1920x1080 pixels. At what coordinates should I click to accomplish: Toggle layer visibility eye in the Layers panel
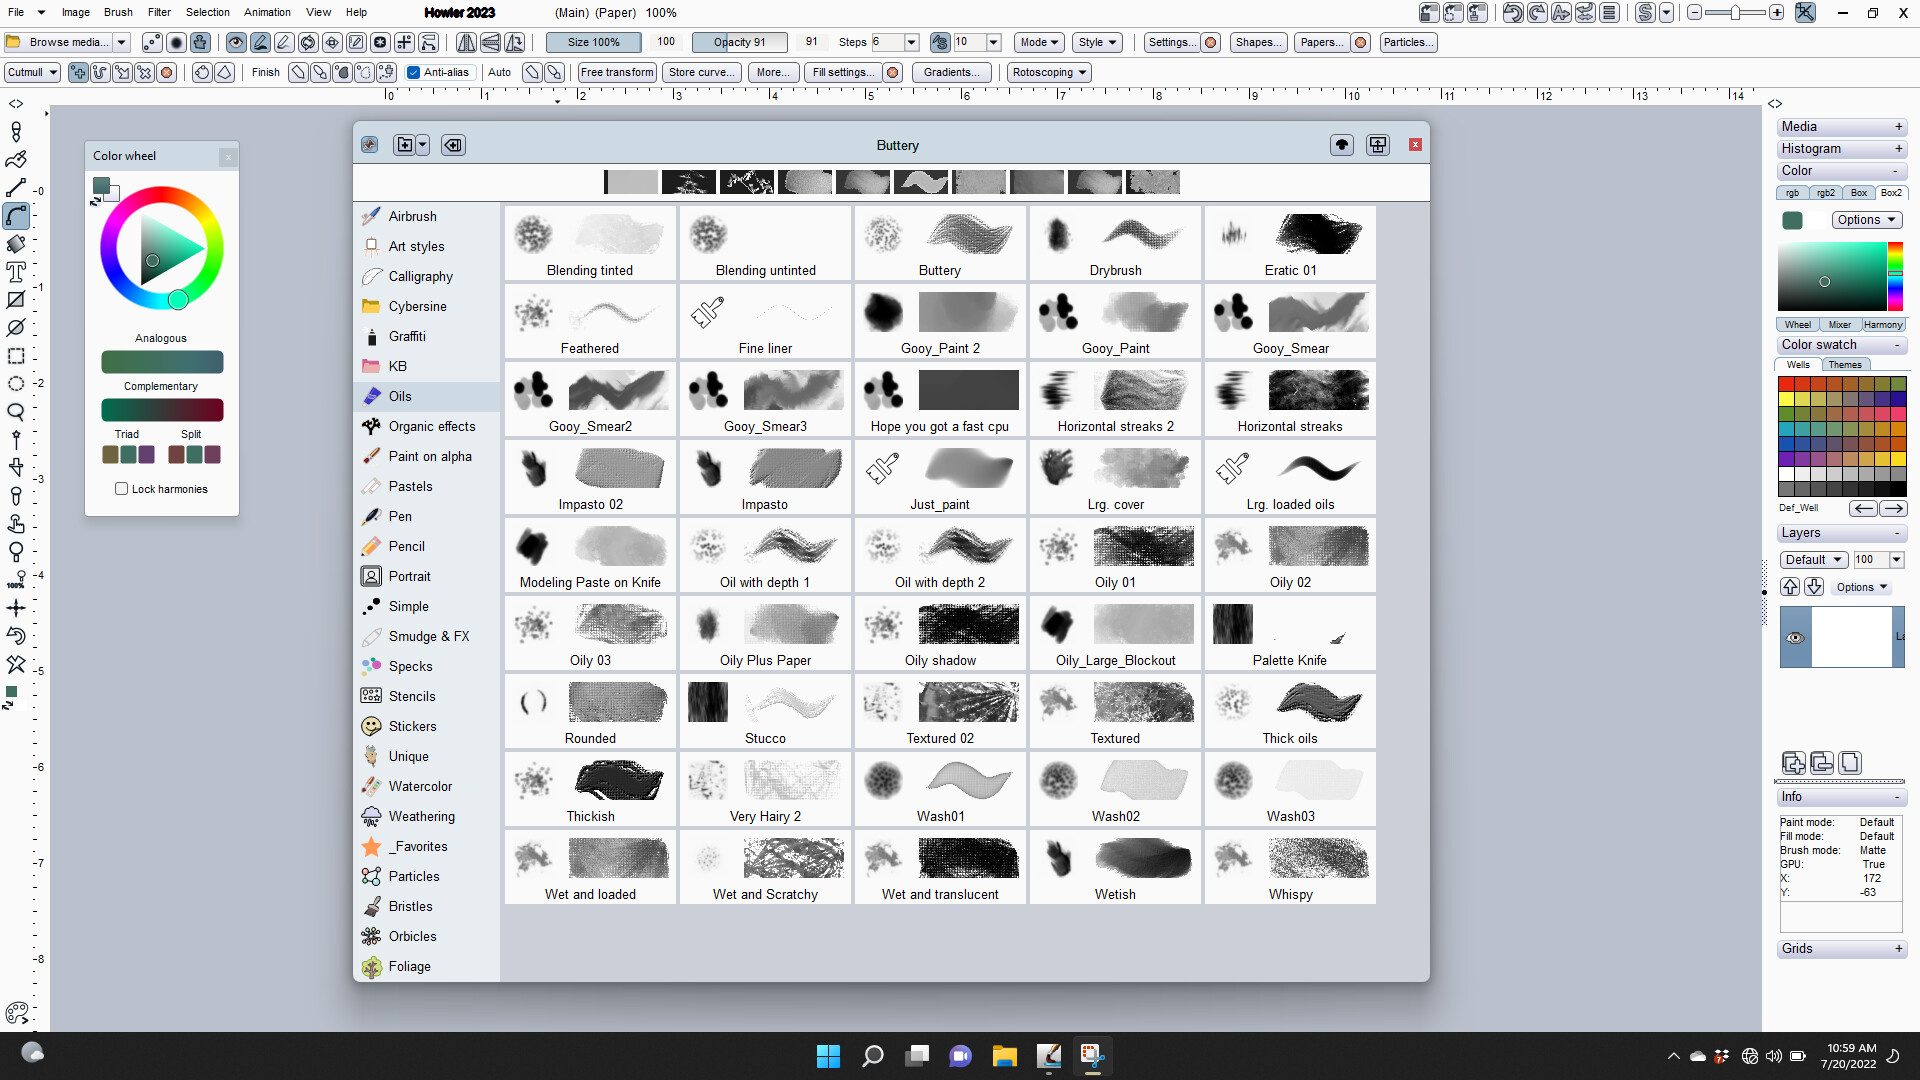[1795, 637]
